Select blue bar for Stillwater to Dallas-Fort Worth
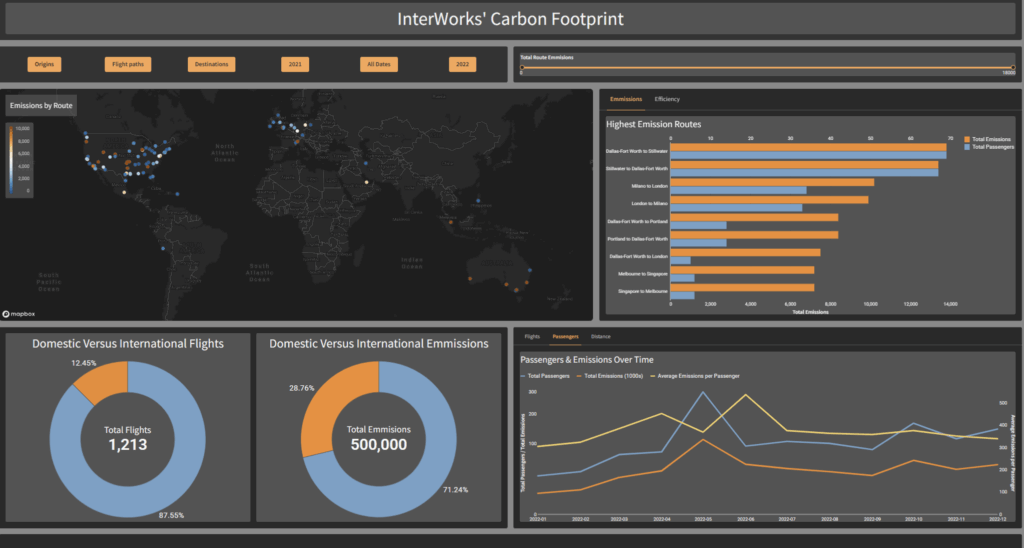The image size is (1024, 548). click(x=805, y=172)
